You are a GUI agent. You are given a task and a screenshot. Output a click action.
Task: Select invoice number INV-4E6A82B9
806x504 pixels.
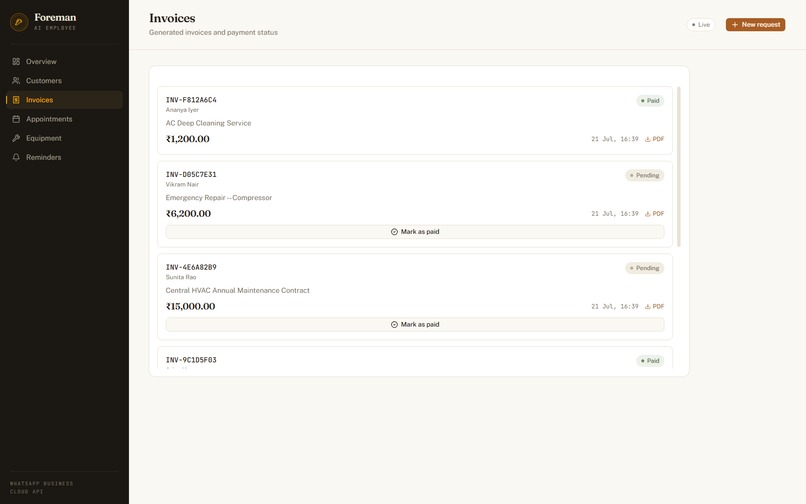[x=191, y=267]
